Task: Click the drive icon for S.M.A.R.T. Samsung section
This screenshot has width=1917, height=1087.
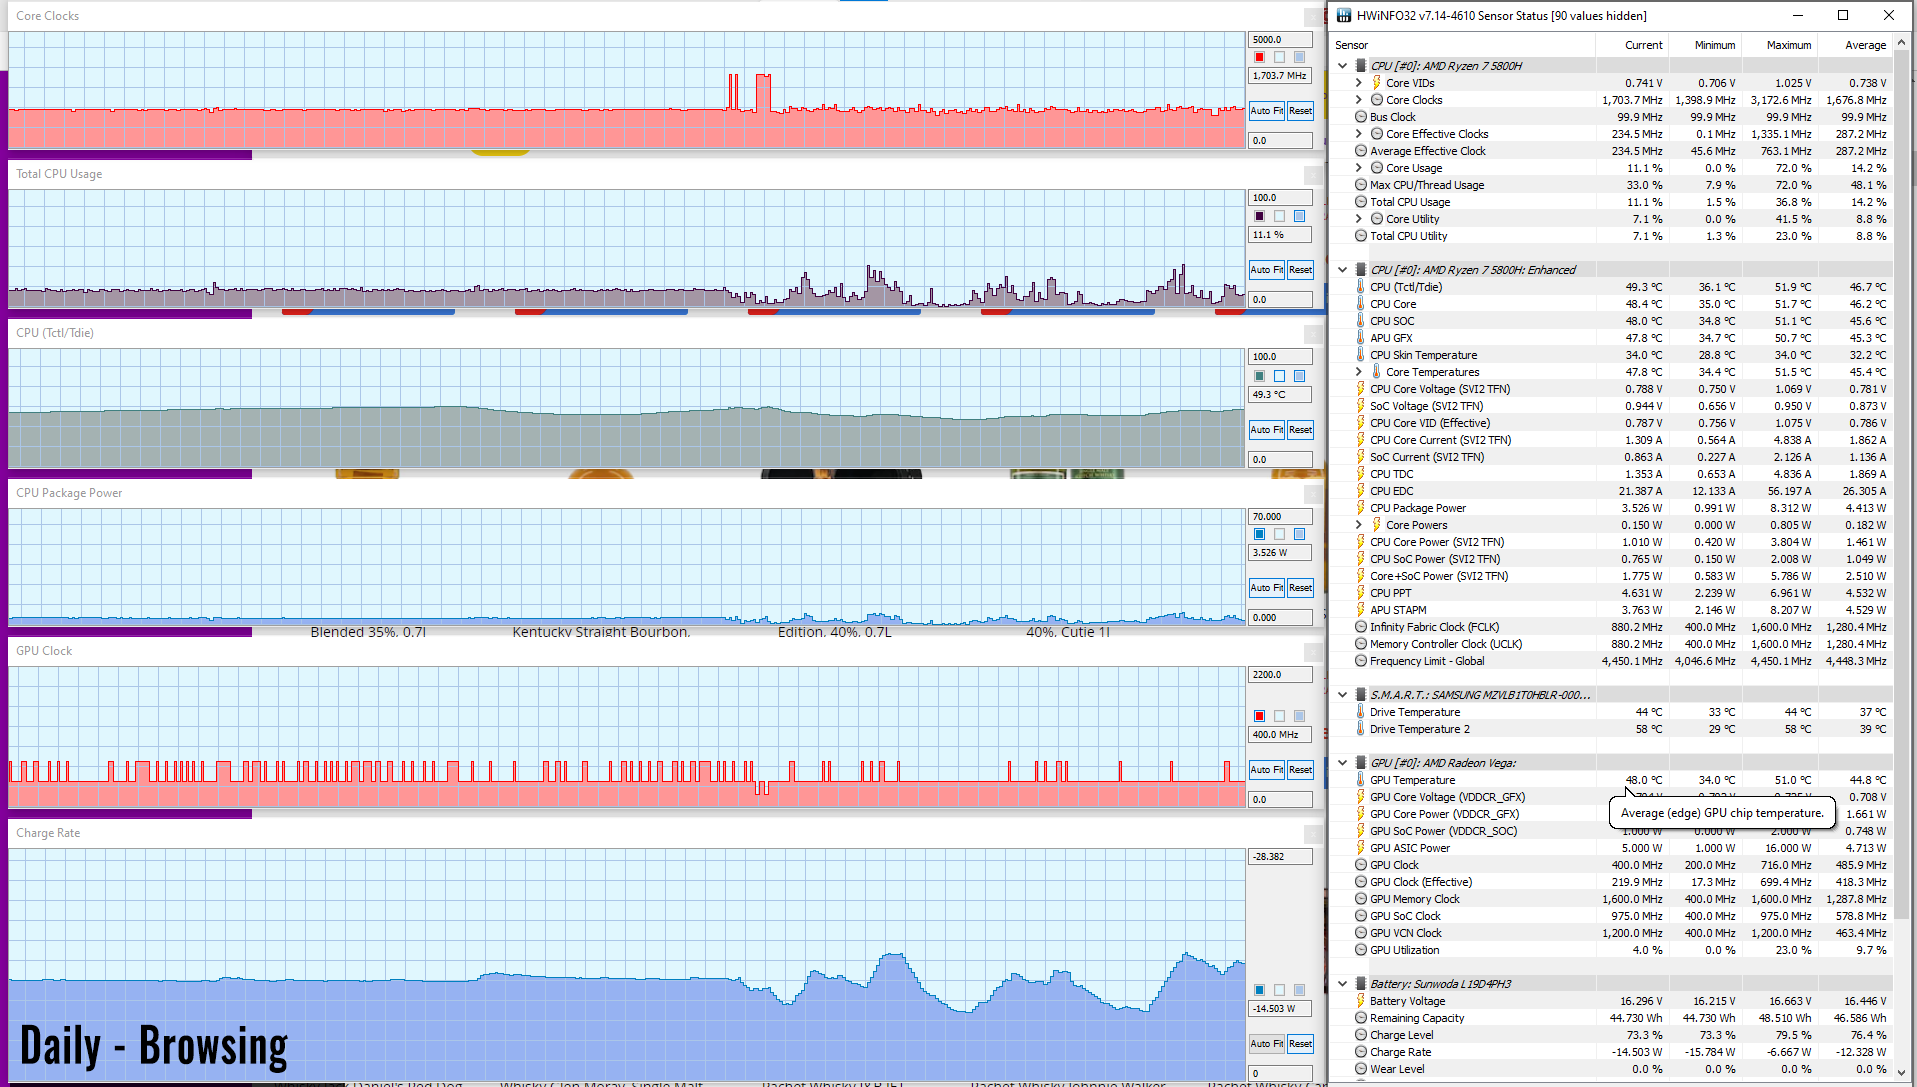Action: tap(1360, 695)
